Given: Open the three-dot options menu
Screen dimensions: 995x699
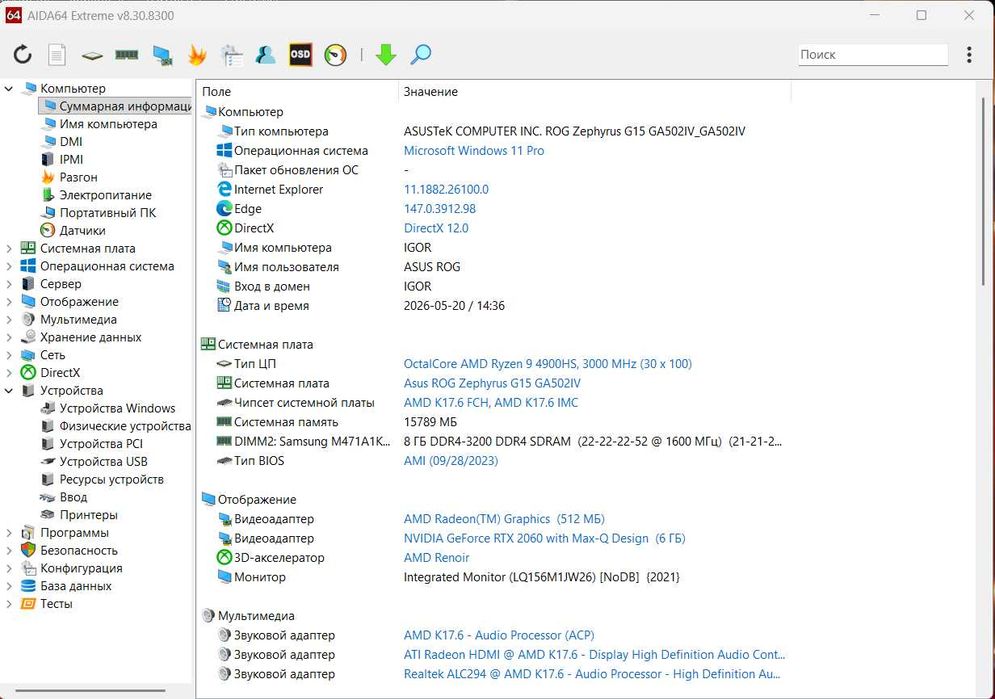Looking at the screenshot, I should pyautogui.click(x=969, y=55).
